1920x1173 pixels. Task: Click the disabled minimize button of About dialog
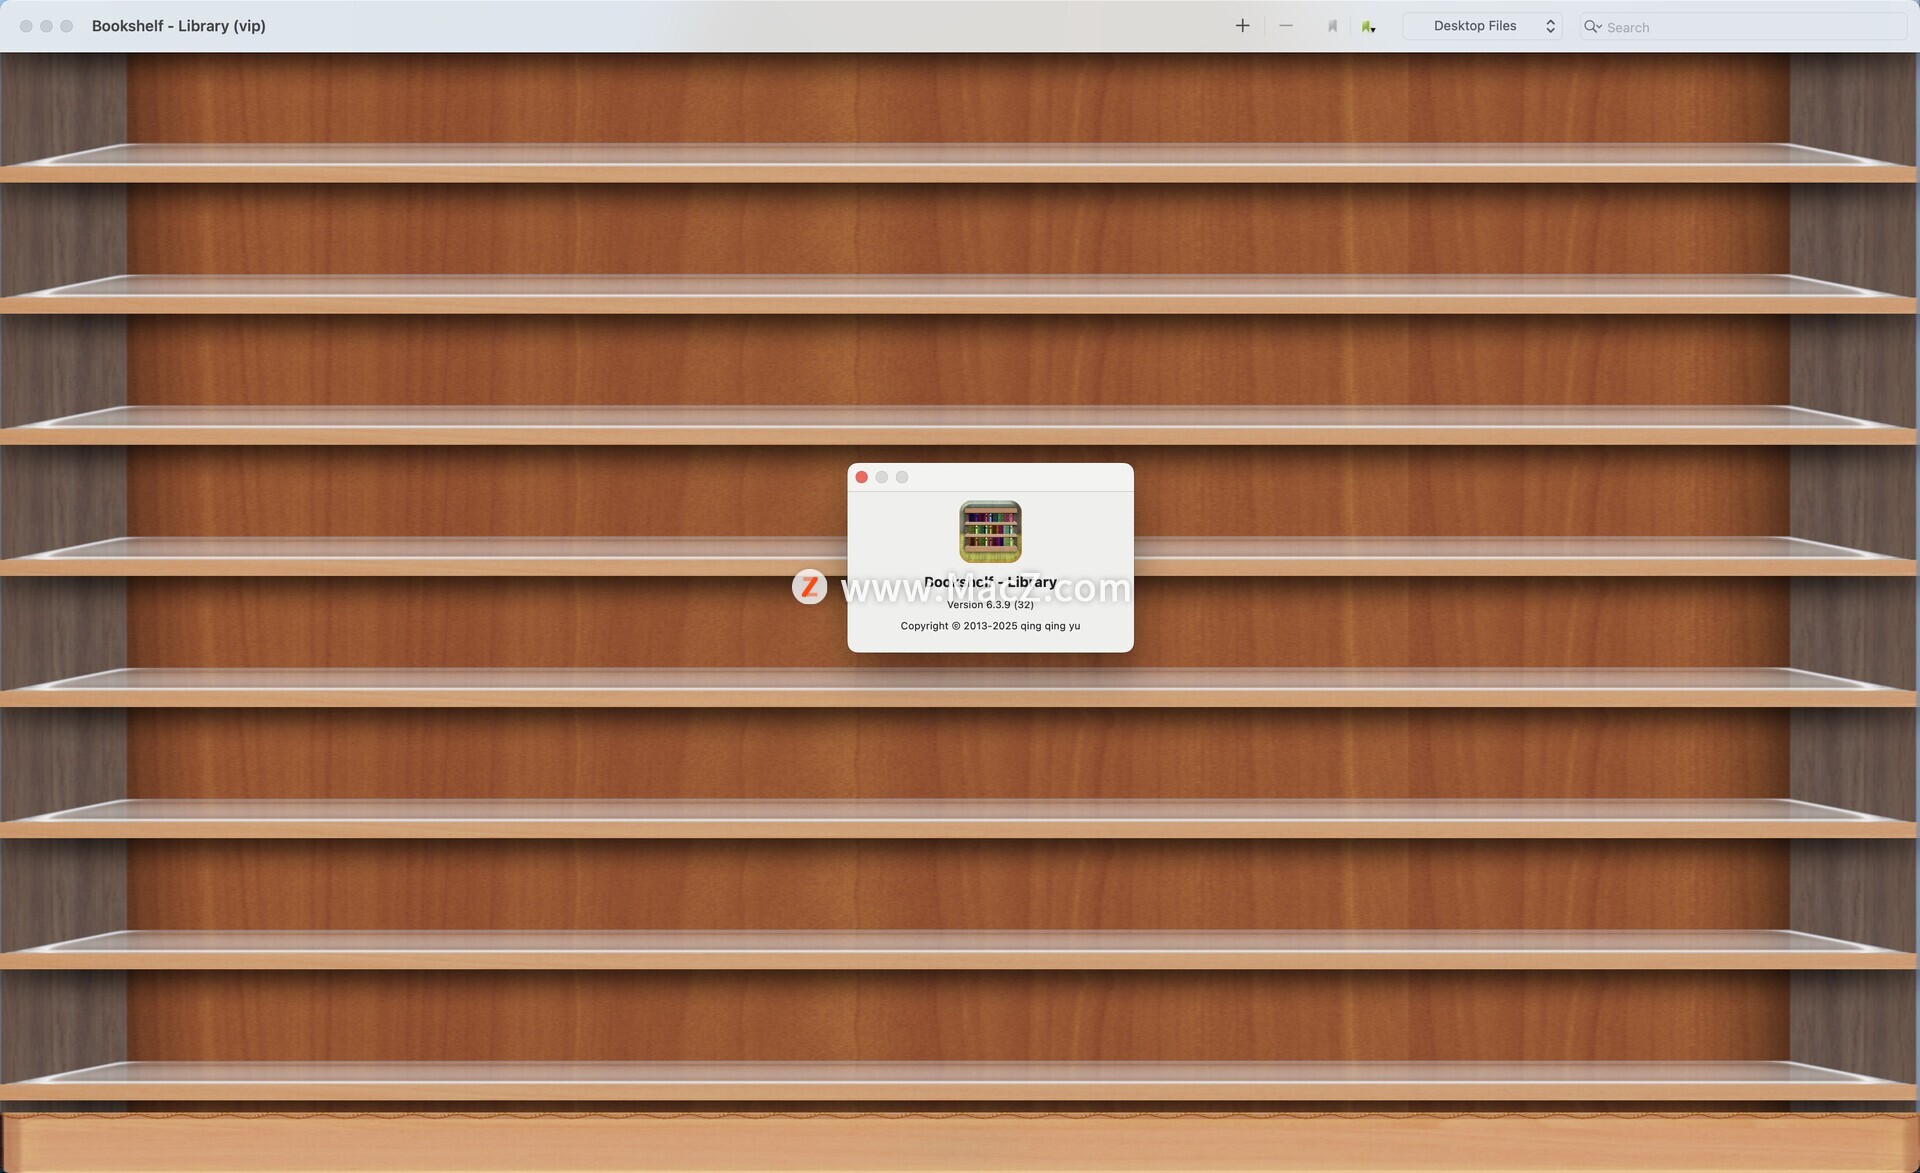(882, 477)
